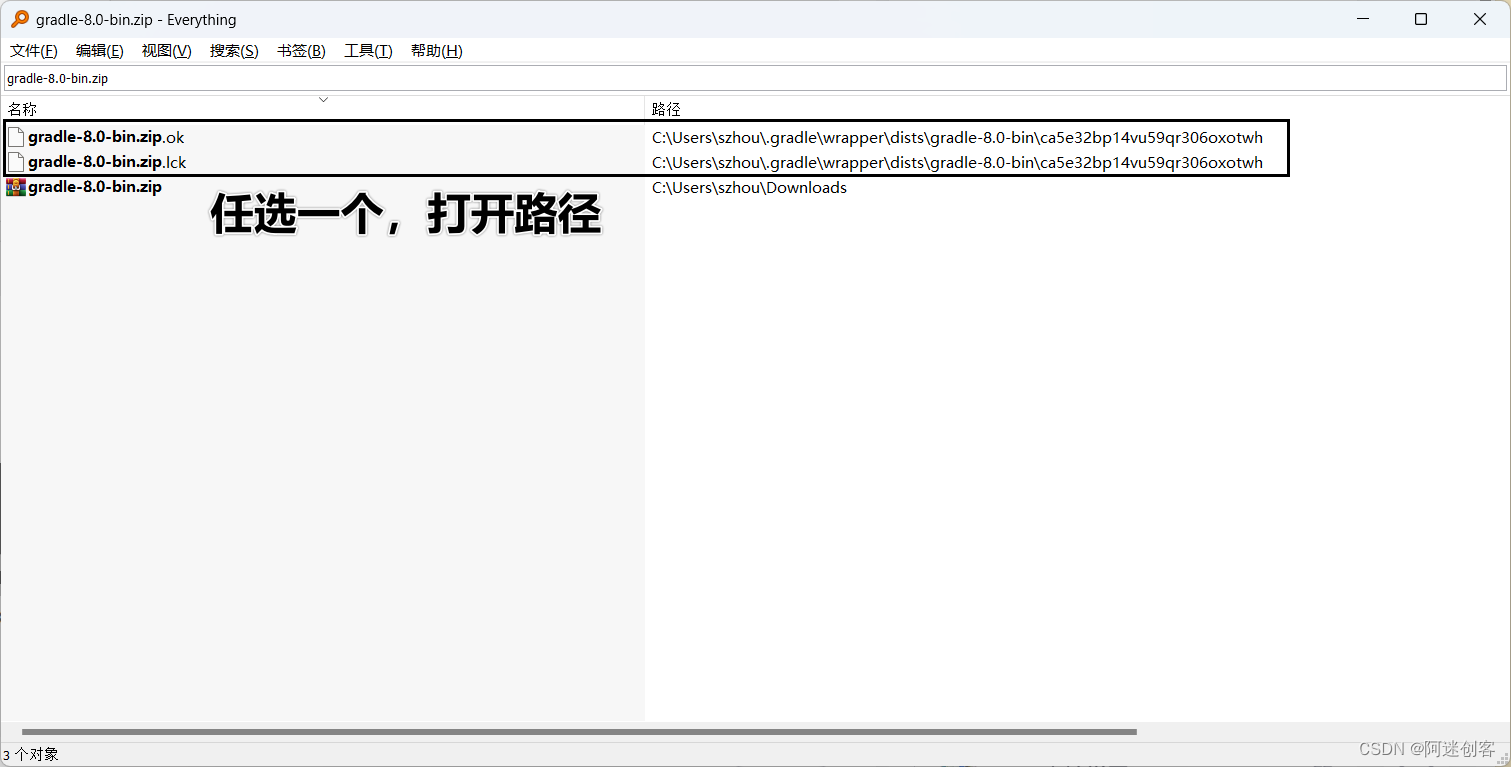Sort results by the 路径 column header
This screenshot has height=767, width=1511.
pos(666,109)
